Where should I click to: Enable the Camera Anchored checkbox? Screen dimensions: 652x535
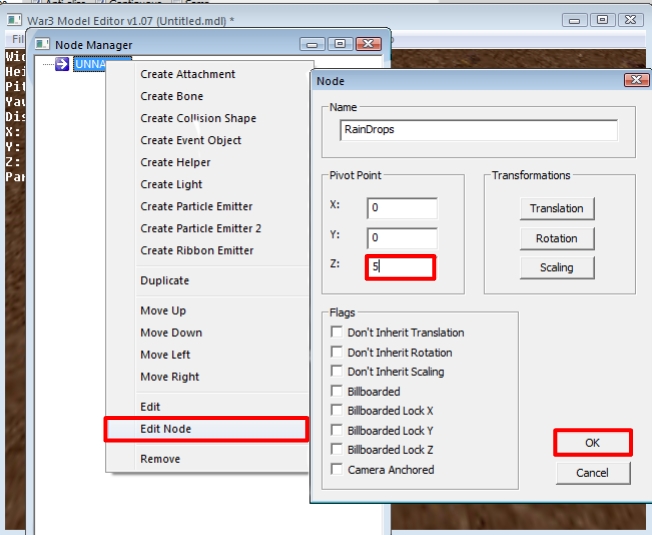point(336,469)
